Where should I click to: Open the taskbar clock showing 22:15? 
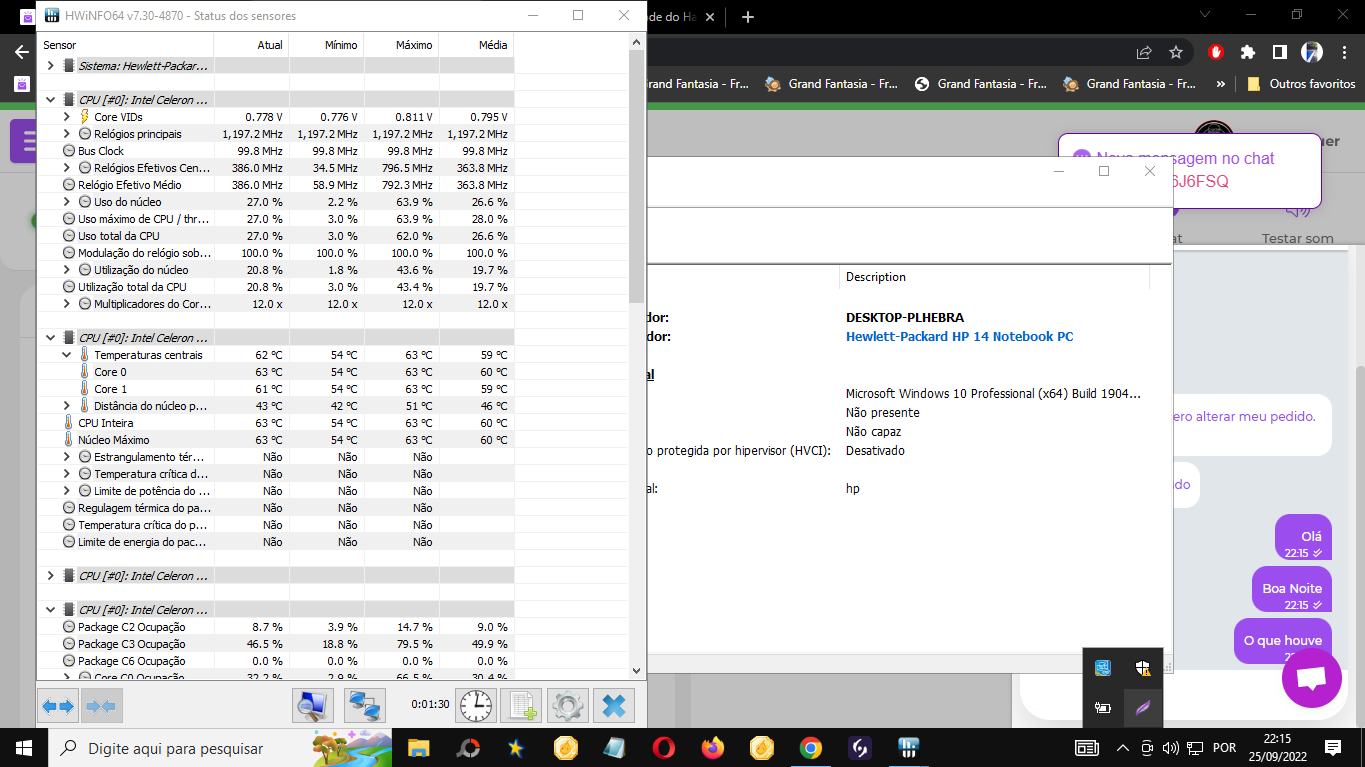coord(1276,748)
